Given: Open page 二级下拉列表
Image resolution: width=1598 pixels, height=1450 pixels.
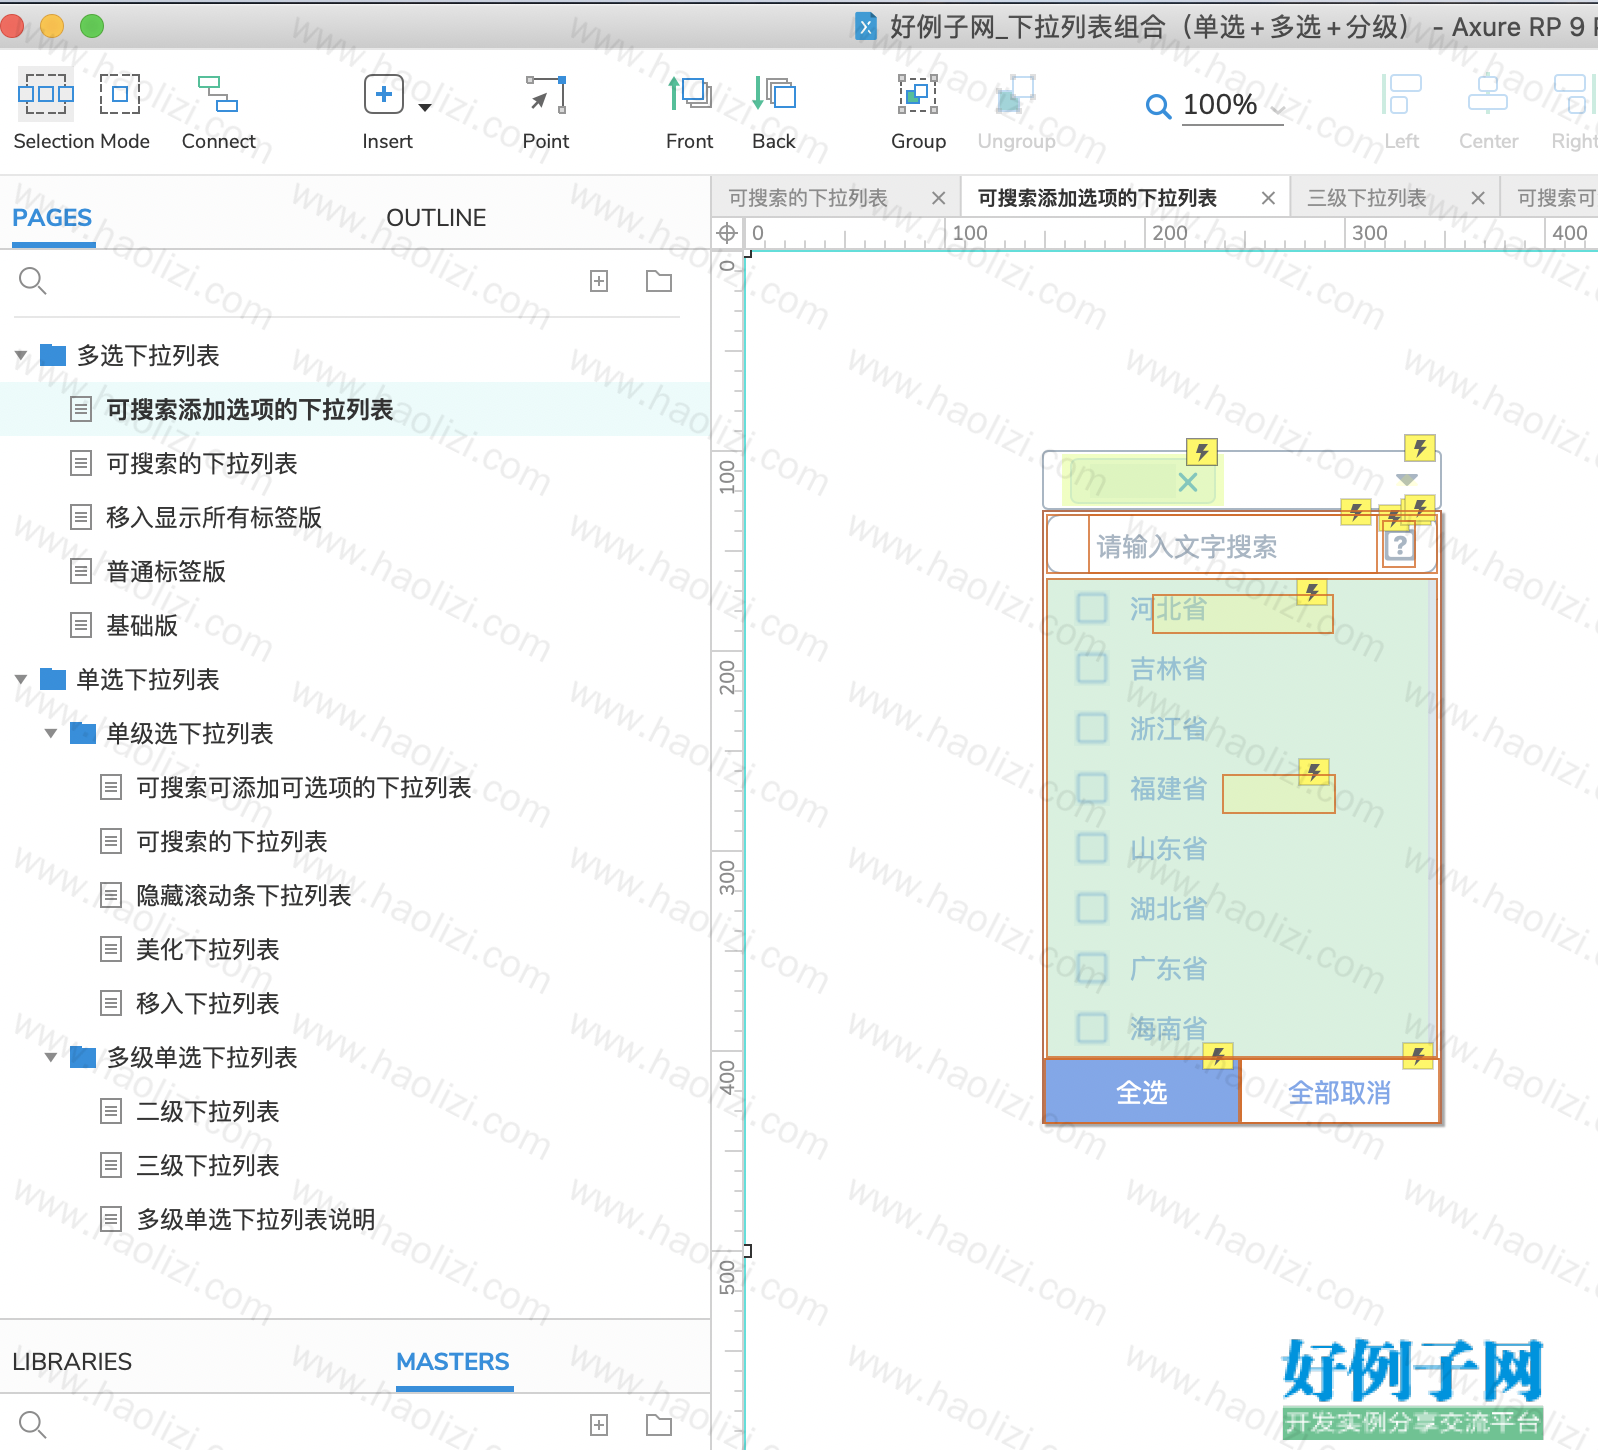Looking at the screenshot, I should [x=208, y=1112].
